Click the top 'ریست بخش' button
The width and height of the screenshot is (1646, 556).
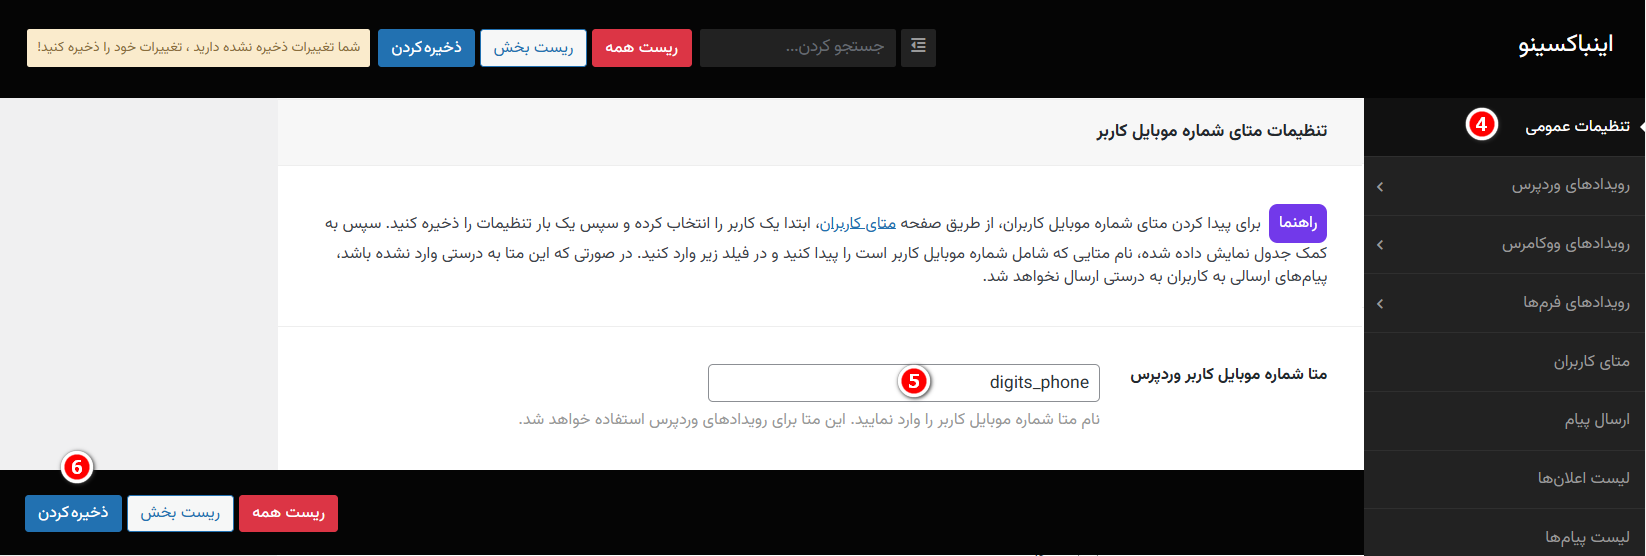click(x=533, y=47)
